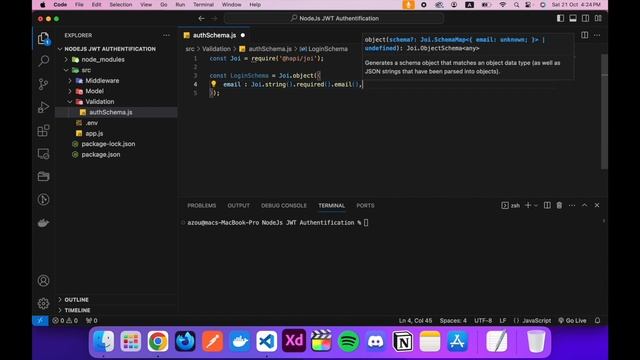The width and height of the screenshot is (640, 360).
Task: Open the Run menu
Action: point(180,4)
